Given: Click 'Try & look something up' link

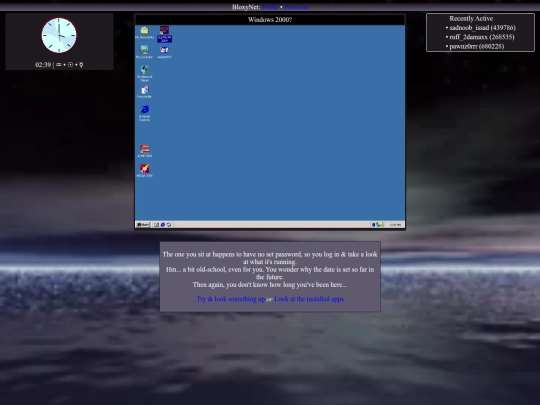Looking at the screenshot, I should 231,299.
